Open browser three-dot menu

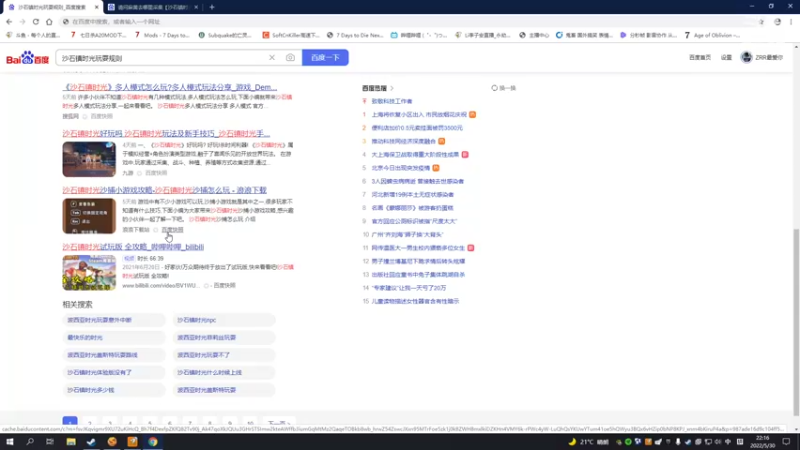791,21
